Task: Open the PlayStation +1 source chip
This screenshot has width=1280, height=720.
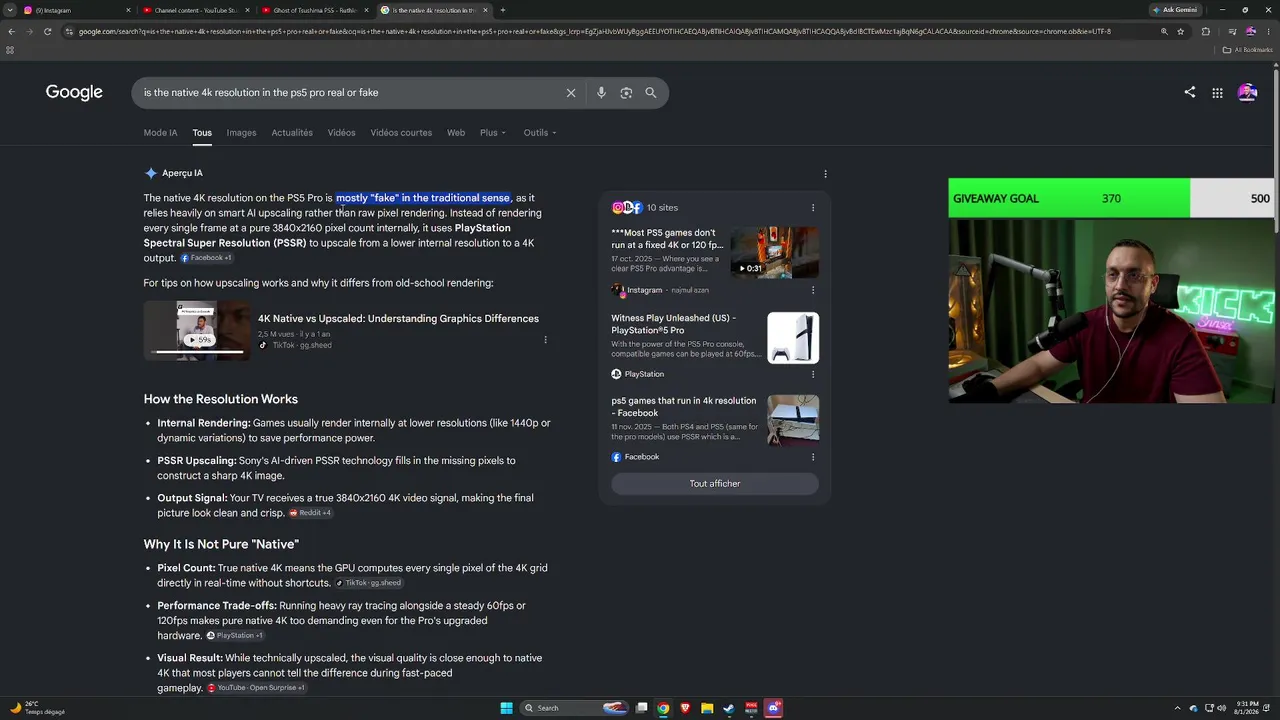Action: click(x=235, y=636)
